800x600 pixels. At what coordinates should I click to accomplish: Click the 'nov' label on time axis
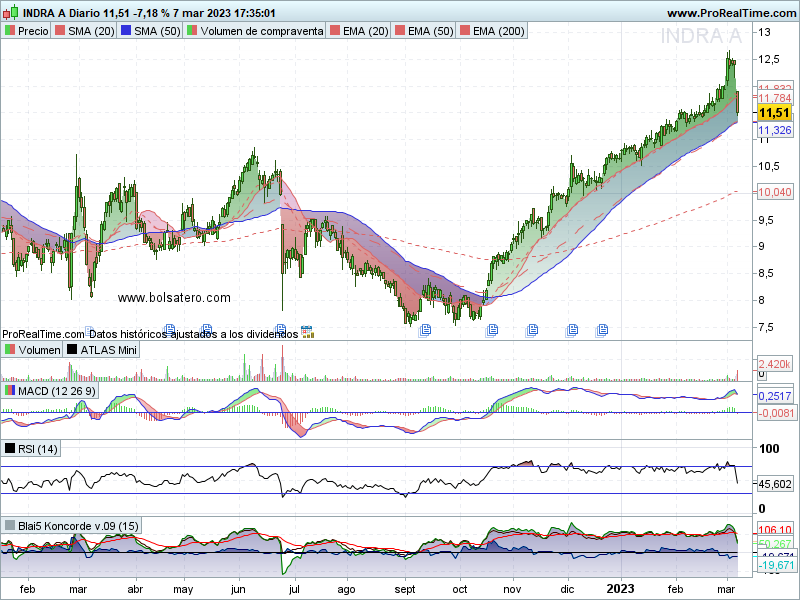(512, 589)
